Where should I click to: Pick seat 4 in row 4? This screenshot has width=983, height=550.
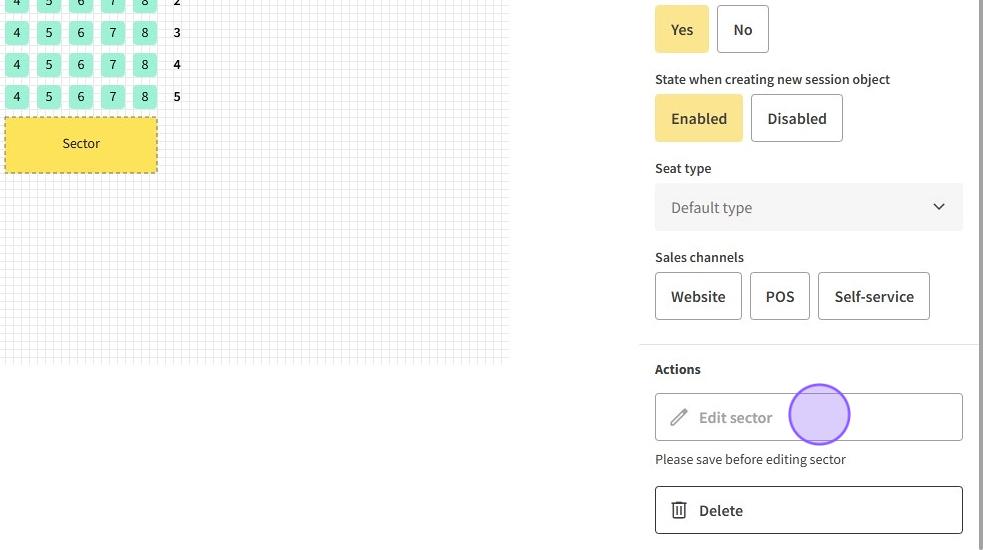tap(17, 65)
